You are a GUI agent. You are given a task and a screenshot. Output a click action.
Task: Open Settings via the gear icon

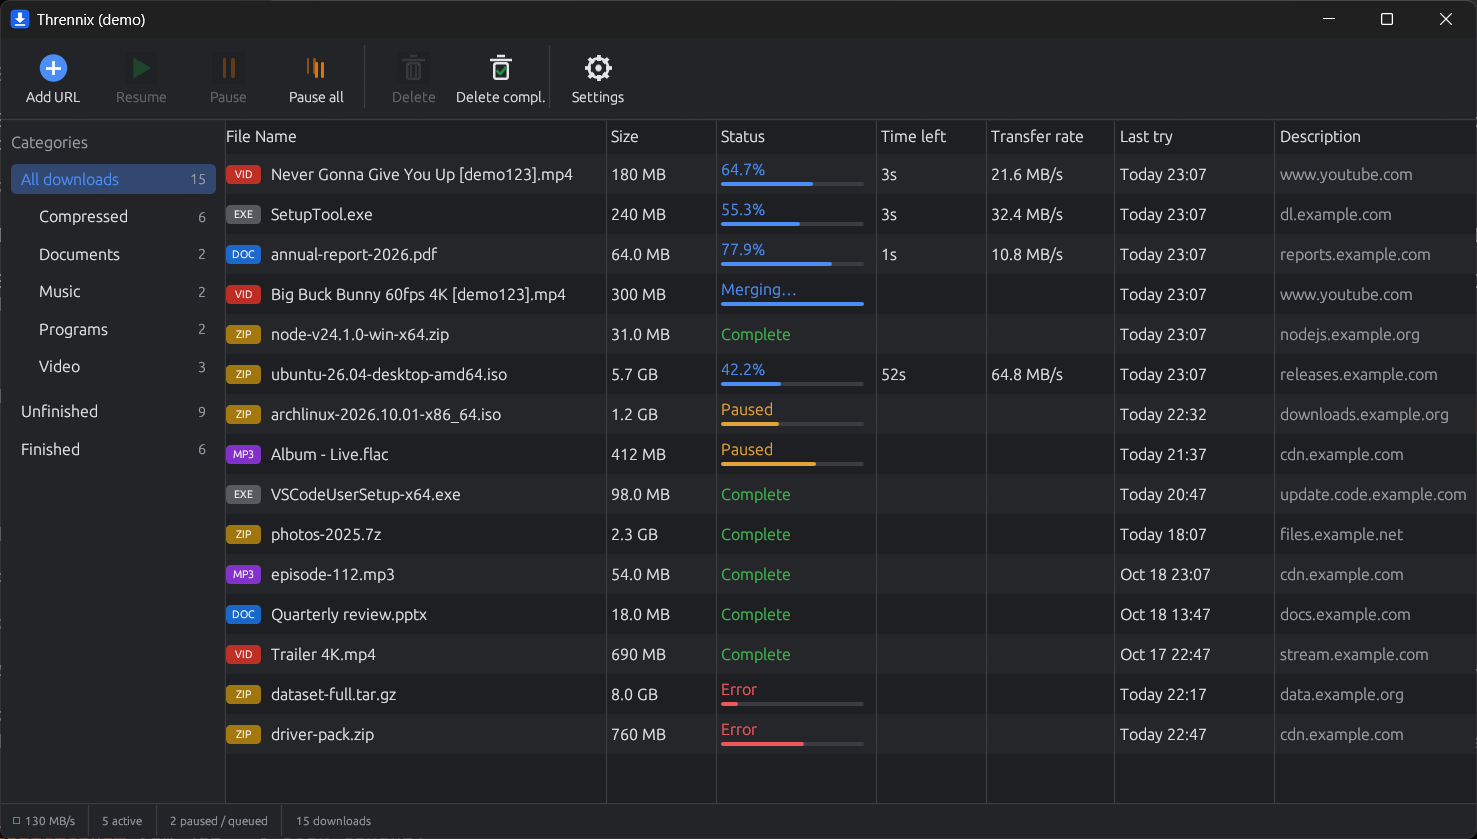pyautogui.click(x=598, y=68)
